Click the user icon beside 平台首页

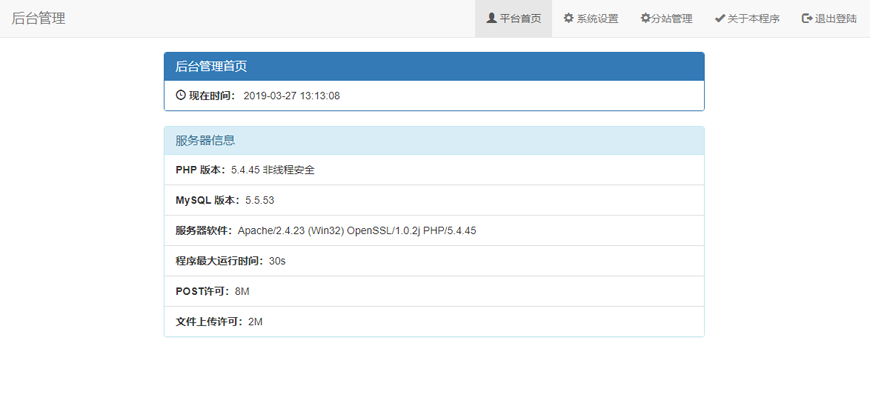491,18
